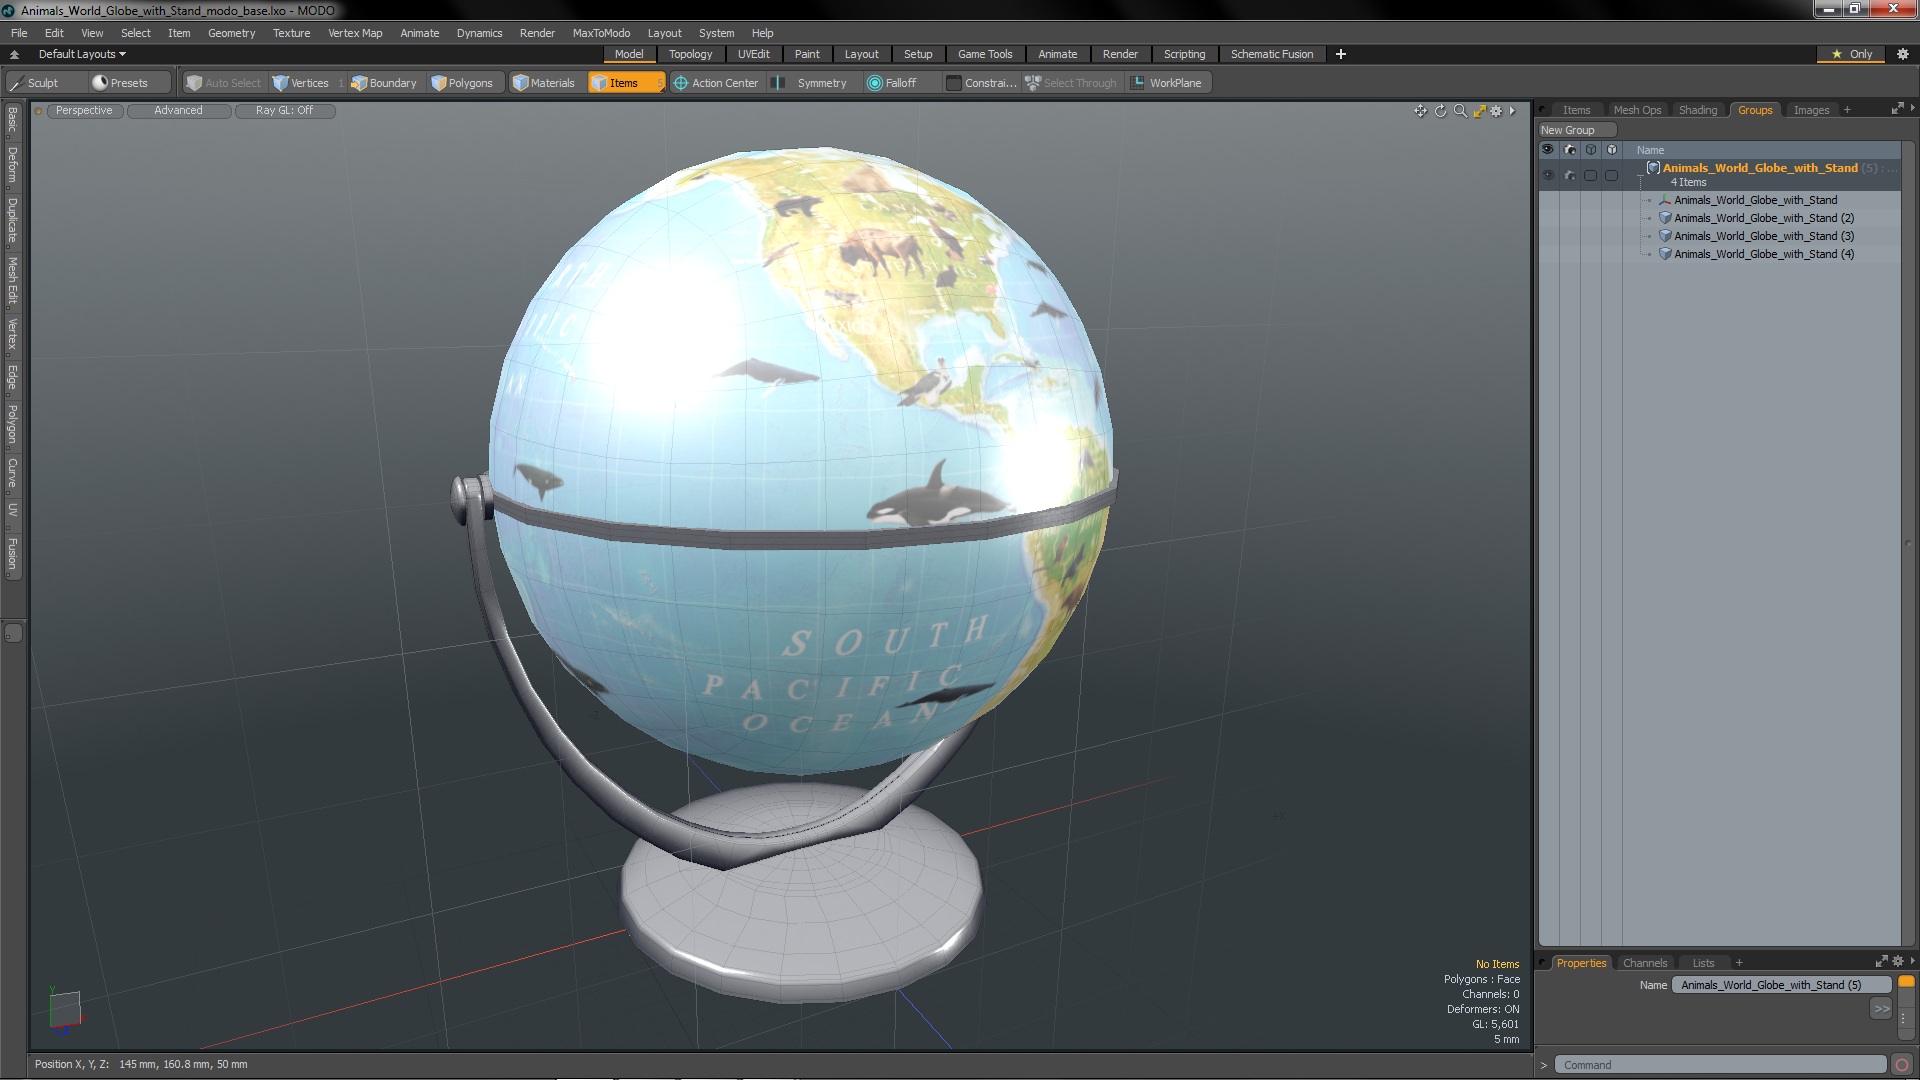This screenshot has height=1080, width=1920.
Task: Toggle Ray GL Off setting
Action: [x=284, y=111]
